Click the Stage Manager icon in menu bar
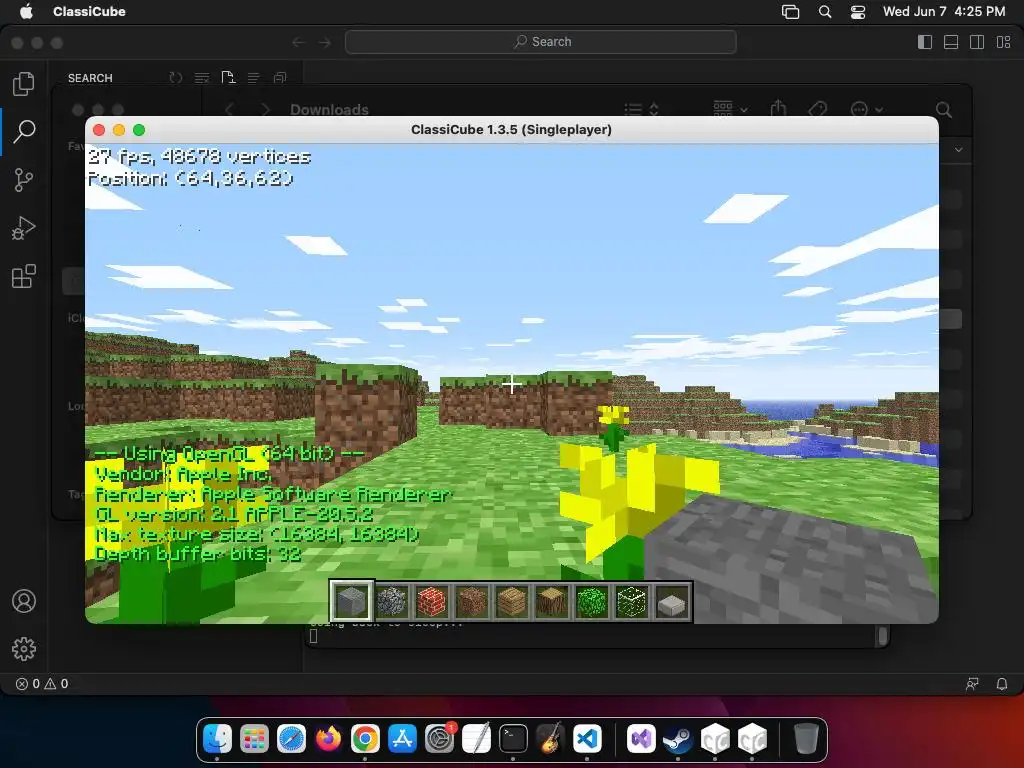The image size is (1024, 768). point(790,12)
